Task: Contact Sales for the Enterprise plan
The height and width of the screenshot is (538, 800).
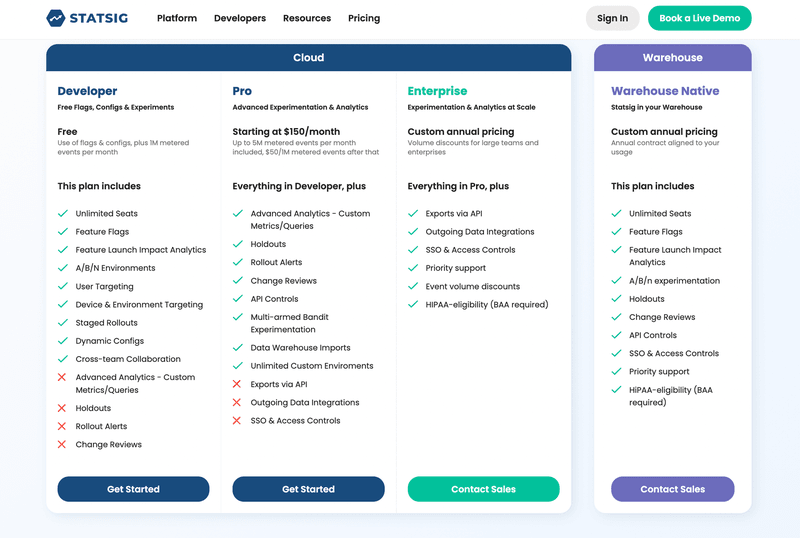Action: (x=483, y=489)
